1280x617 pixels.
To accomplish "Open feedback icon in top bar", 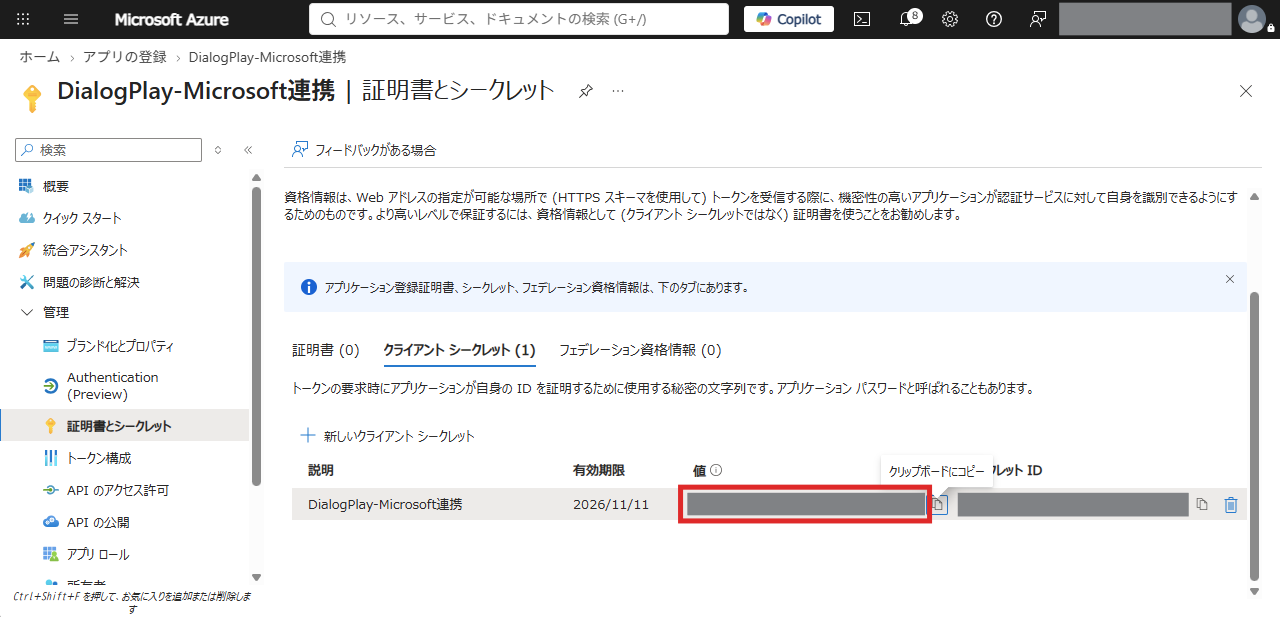I will pyautogui.click(x=1037, y=19).
